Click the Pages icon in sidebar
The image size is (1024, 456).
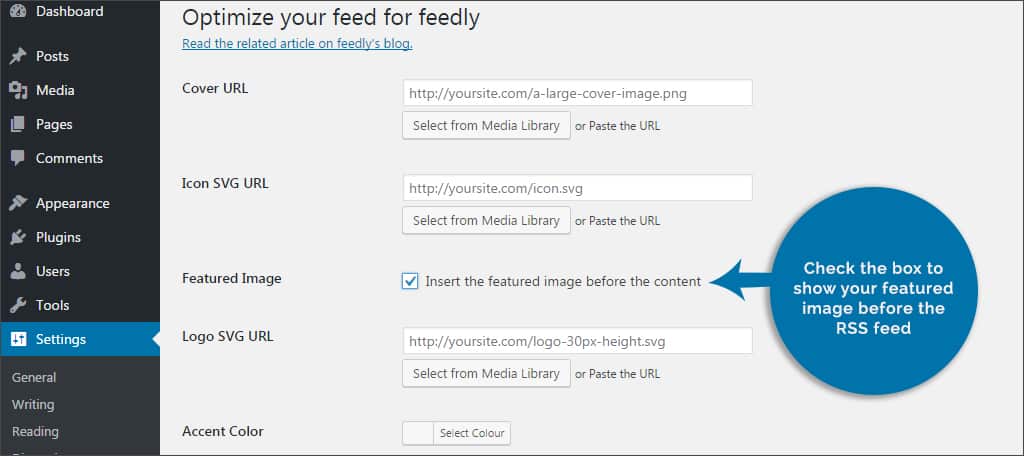18,125
